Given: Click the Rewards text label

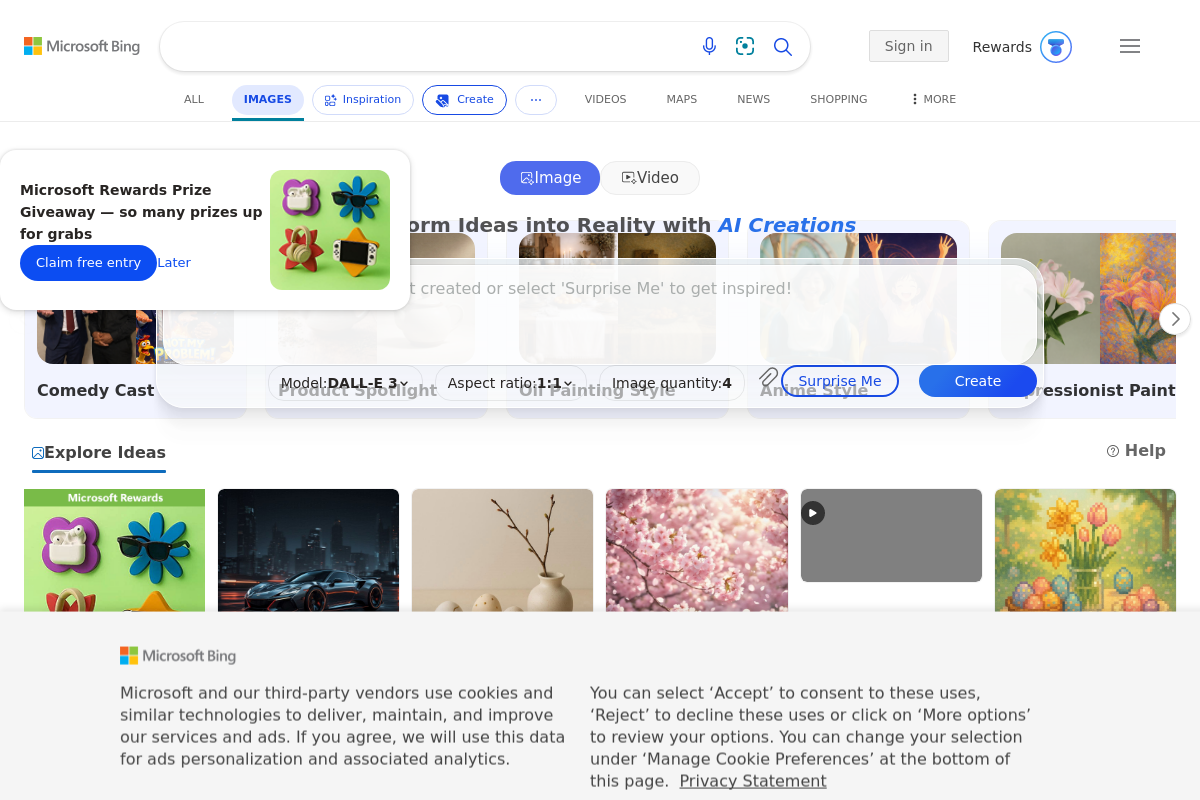Looking at the screenshot, I should click(x=1002, y=47).
